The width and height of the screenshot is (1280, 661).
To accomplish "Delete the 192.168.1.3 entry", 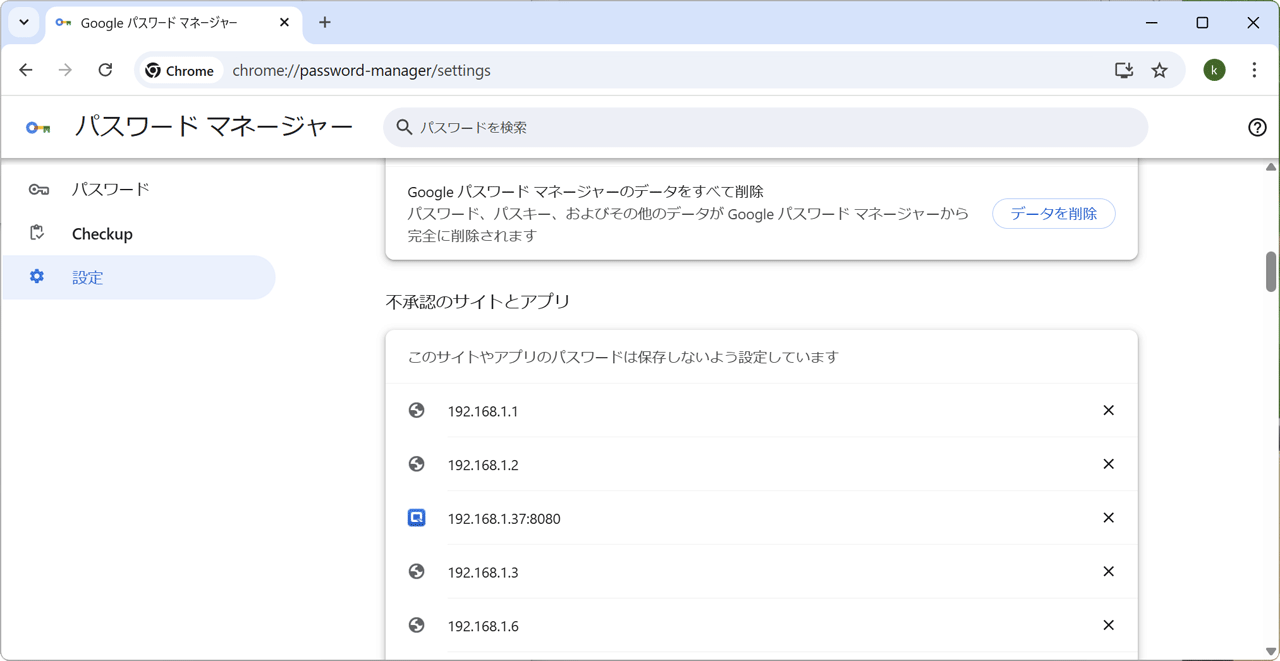I will click(x=1108, y=572).
